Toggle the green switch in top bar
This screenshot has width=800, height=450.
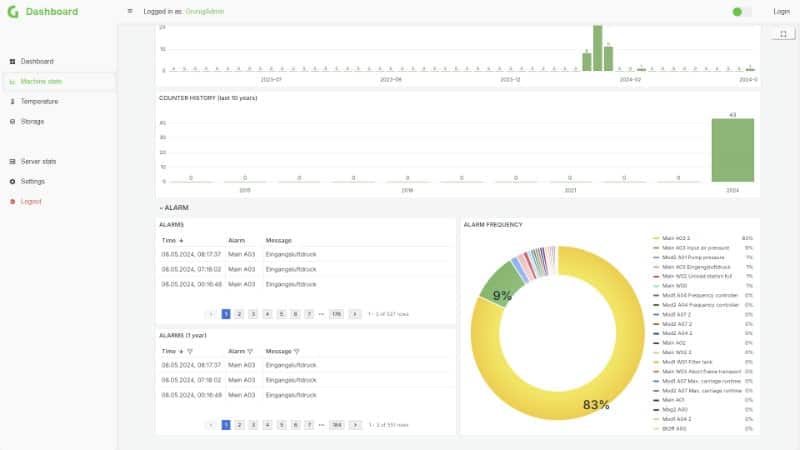pyautogui.click(x=741, y=12)
